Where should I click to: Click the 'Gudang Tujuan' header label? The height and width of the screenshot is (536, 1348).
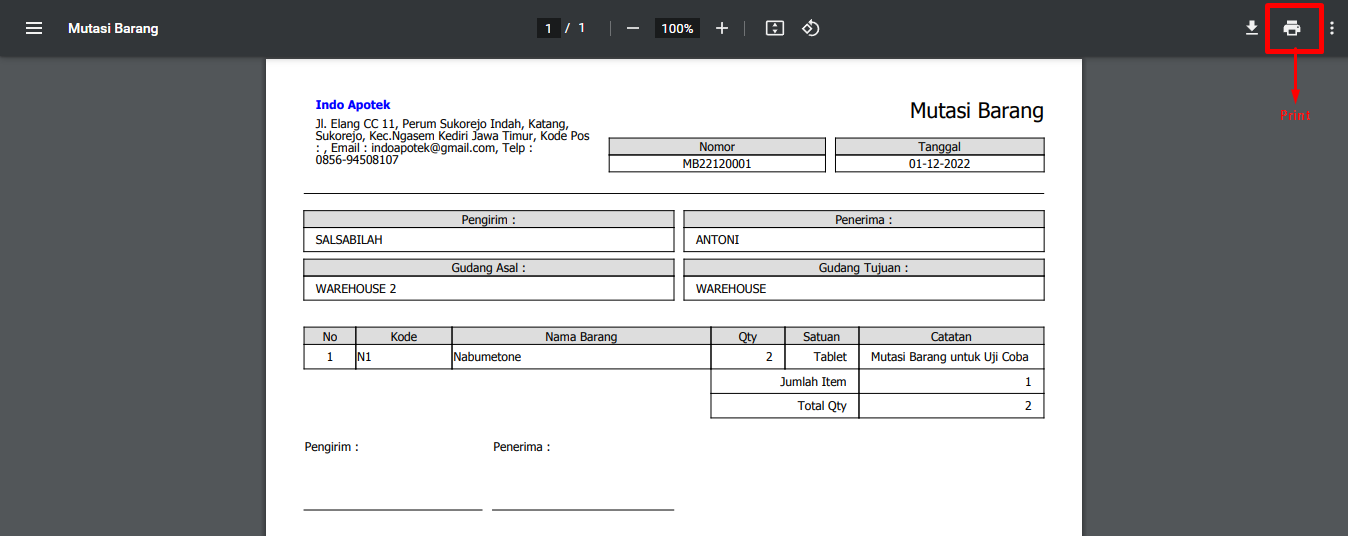tap(863, 268)
